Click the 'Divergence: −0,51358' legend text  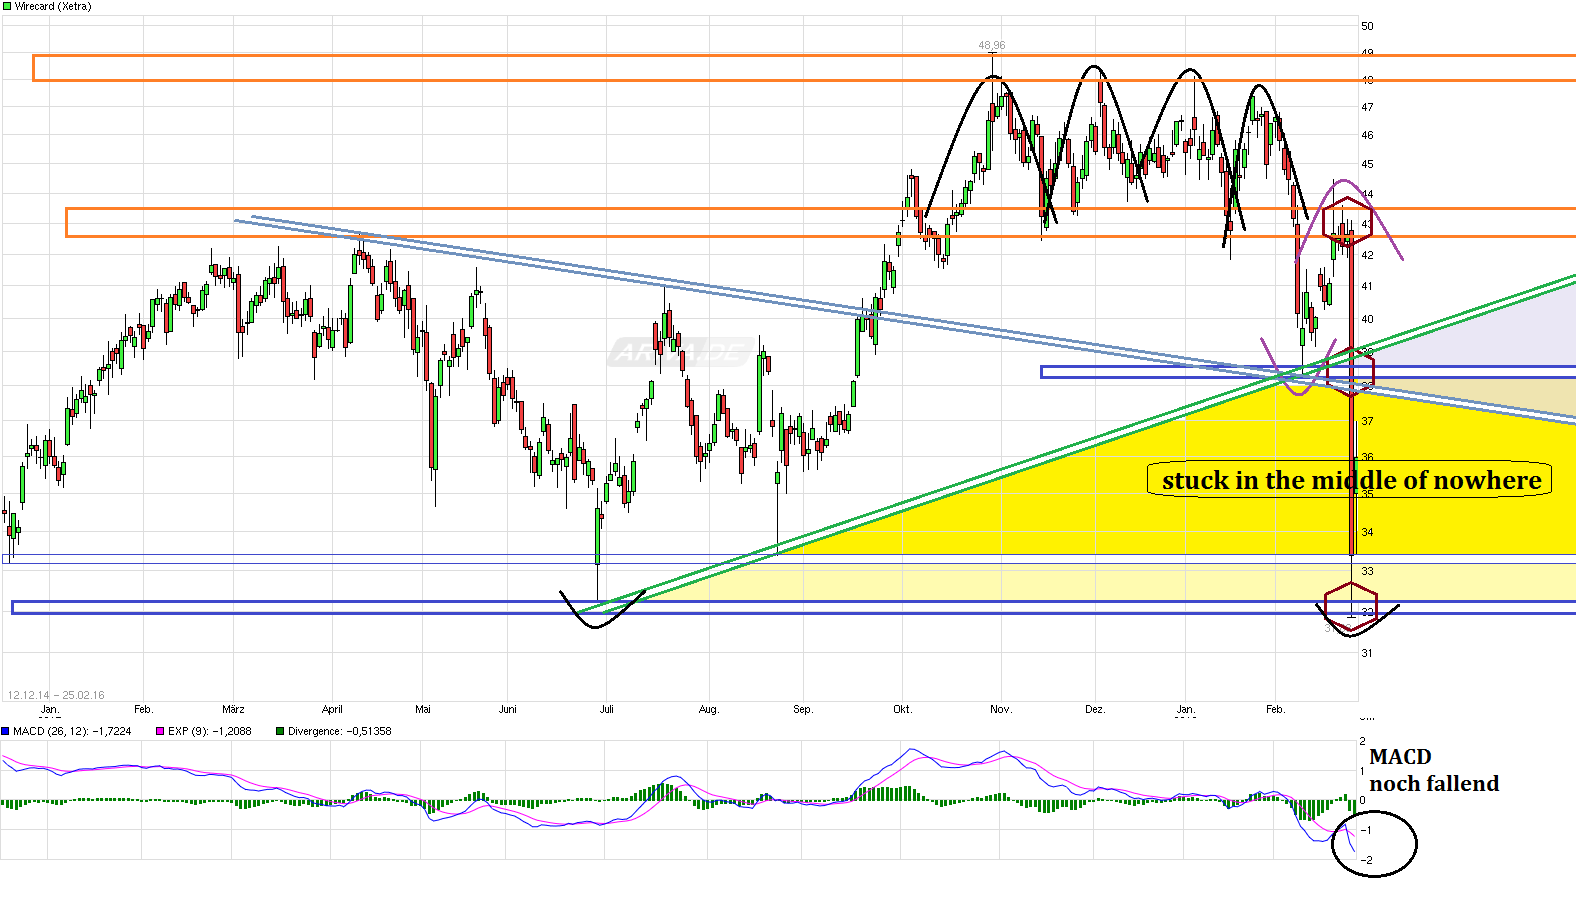(340, 731)
